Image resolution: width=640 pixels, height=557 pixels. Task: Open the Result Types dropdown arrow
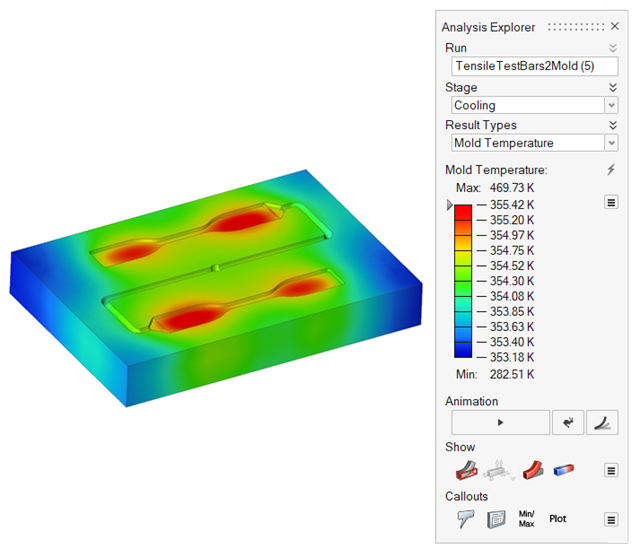pyautogui.click(x=610, y=143)
